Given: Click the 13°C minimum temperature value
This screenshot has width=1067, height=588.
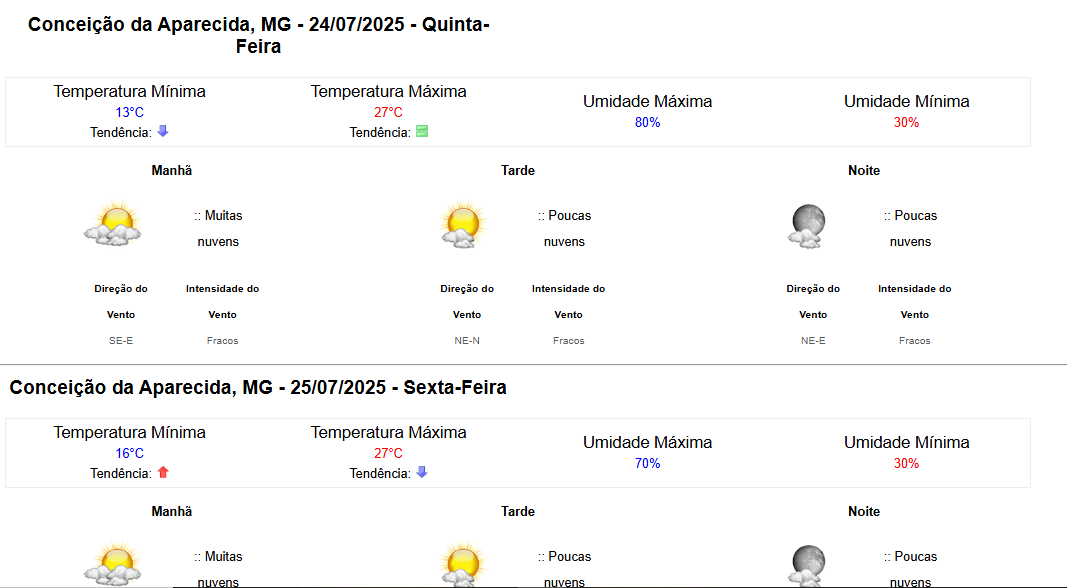Looking at the screenshot, I should 129,112.
